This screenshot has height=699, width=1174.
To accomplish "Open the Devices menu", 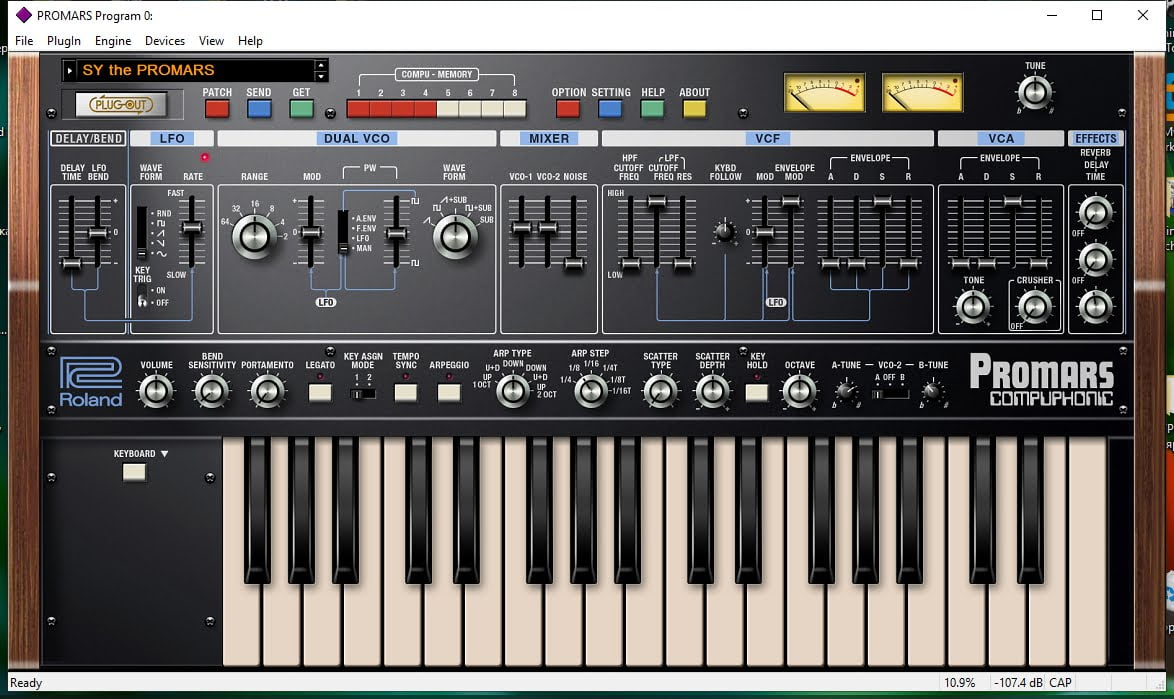I will point(165,40).
